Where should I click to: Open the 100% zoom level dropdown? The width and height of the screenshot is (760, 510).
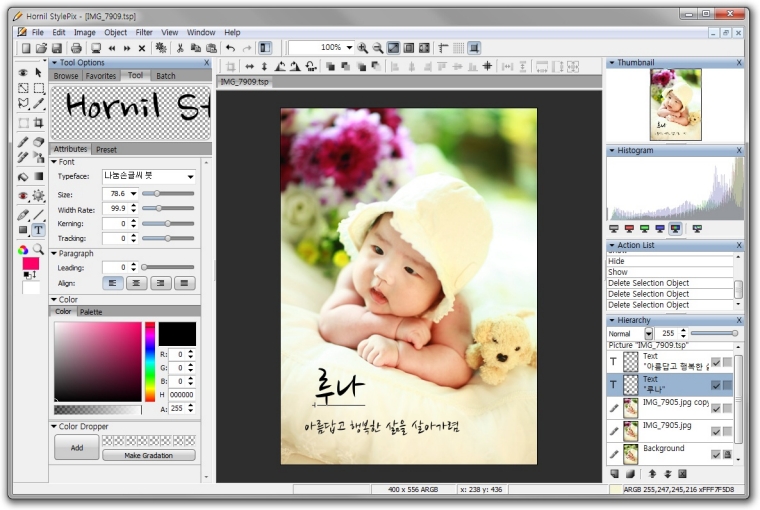point(349,48)
